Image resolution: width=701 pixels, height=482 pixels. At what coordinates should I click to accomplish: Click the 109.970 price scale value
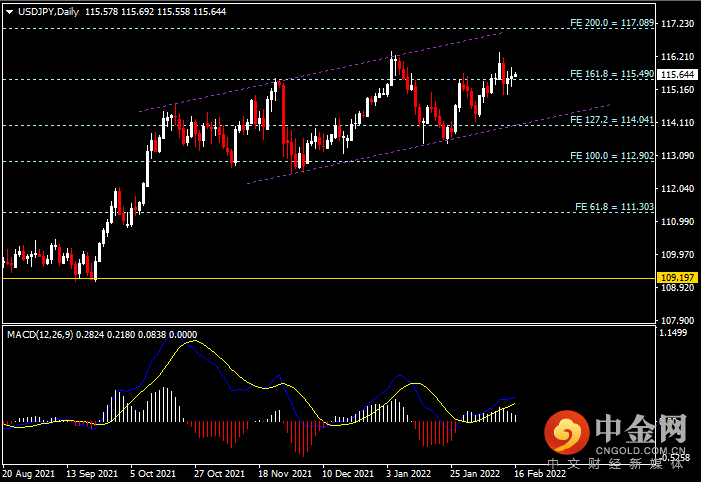point(677,255)
